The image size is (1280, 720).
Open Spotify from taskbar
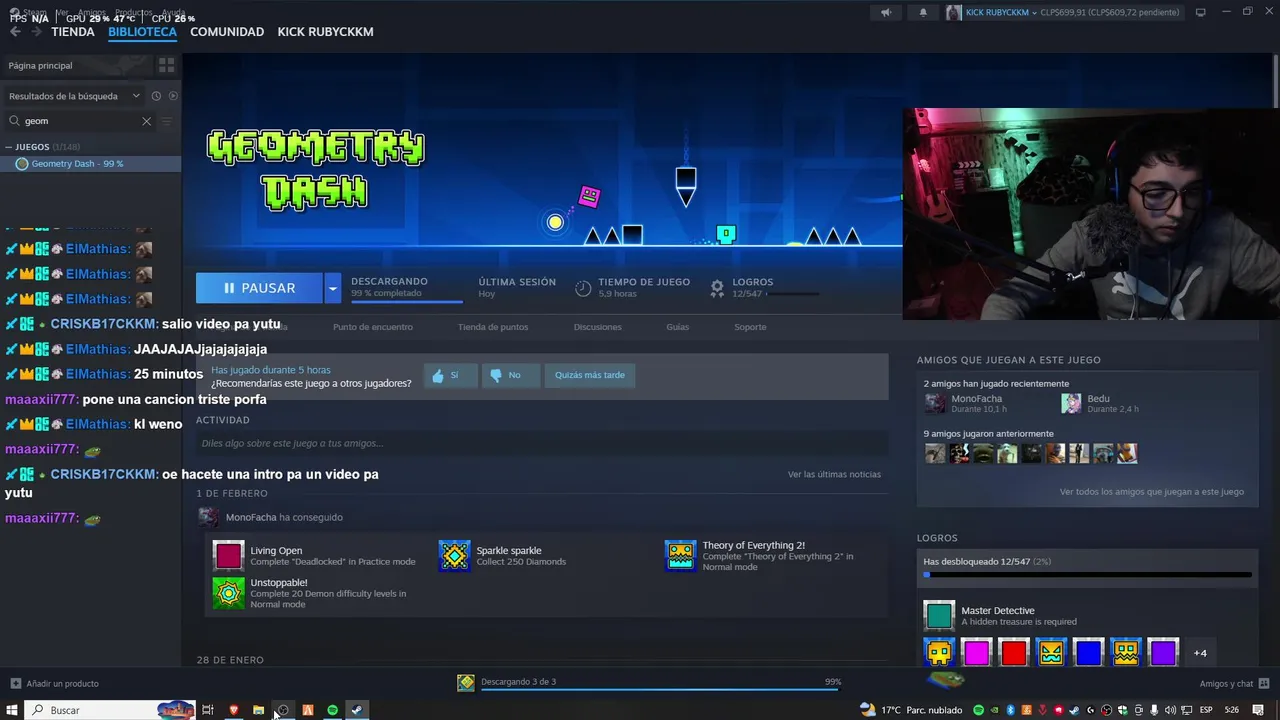[332, 710]
